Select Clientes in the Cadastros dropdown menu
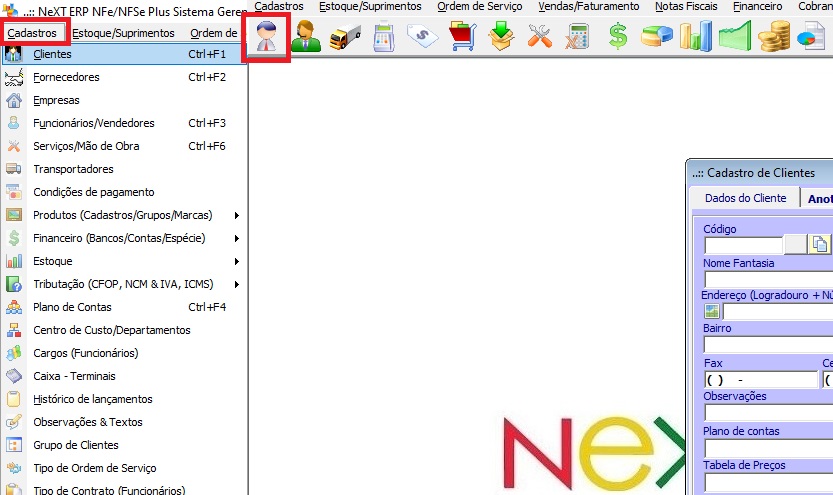 (x=125, y=54)
